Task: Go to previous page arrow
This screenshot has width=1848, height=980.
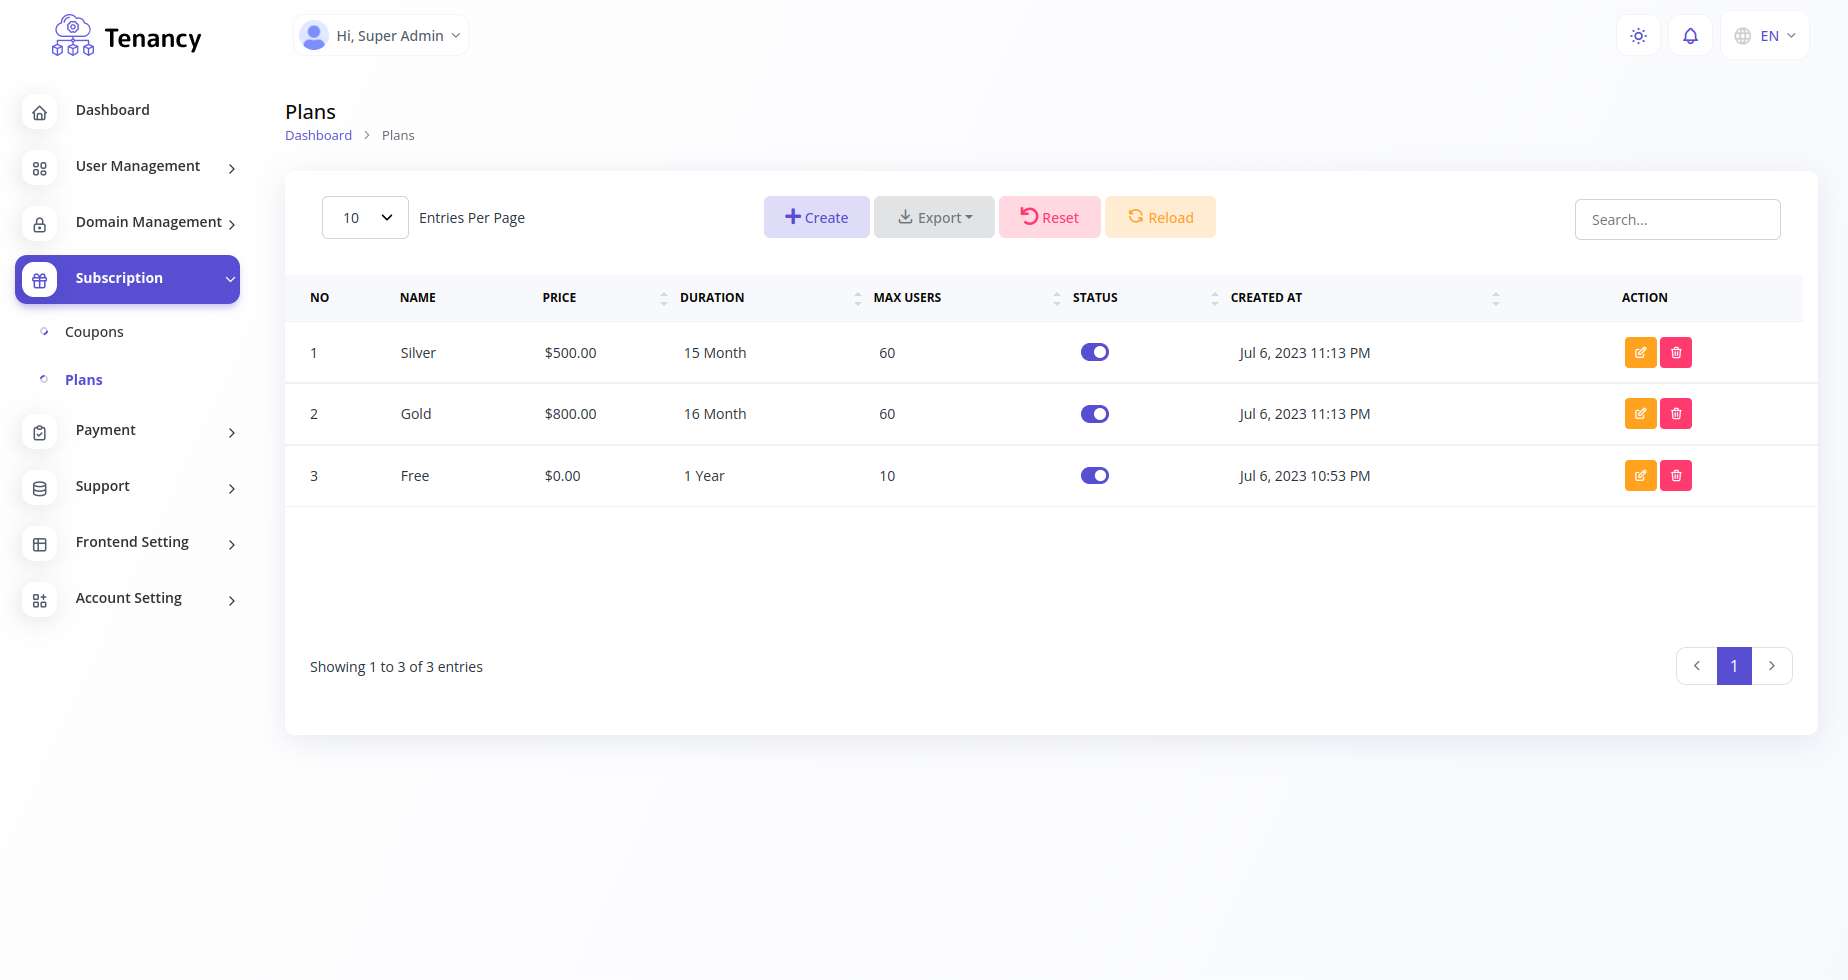Action: click(1697, 666)
